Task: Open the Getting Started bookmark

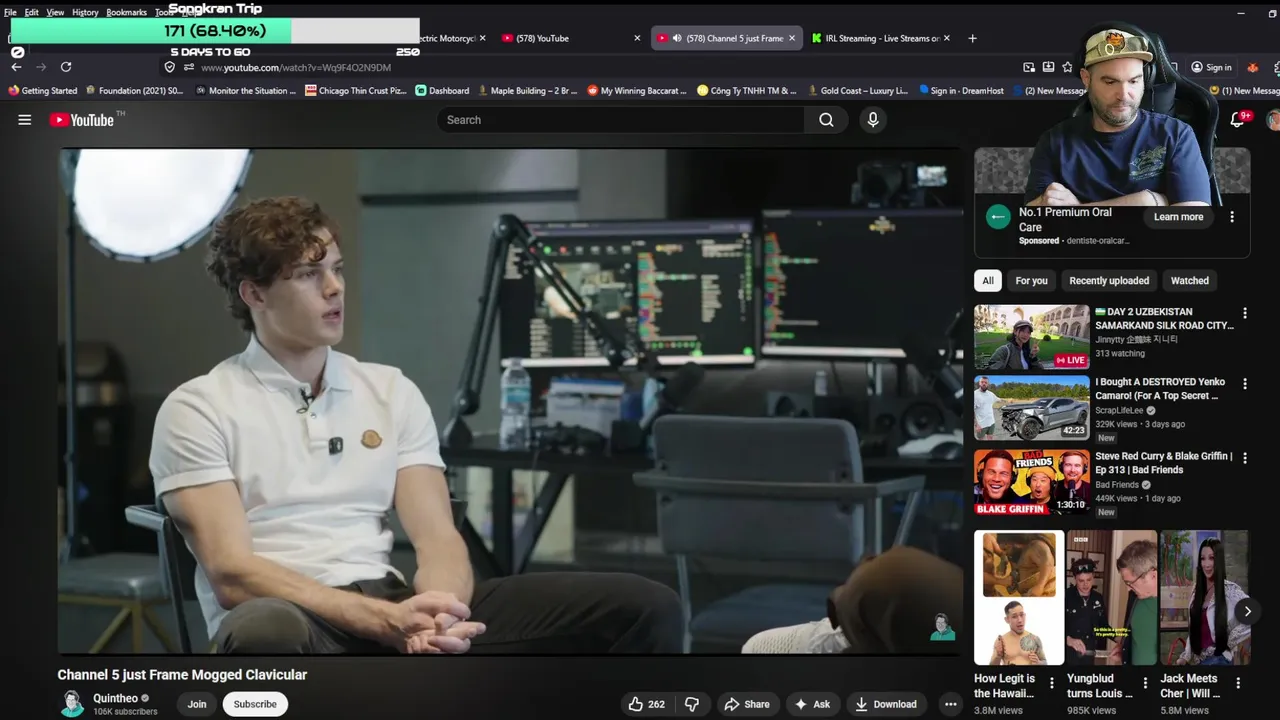Action: click(43, 90)
